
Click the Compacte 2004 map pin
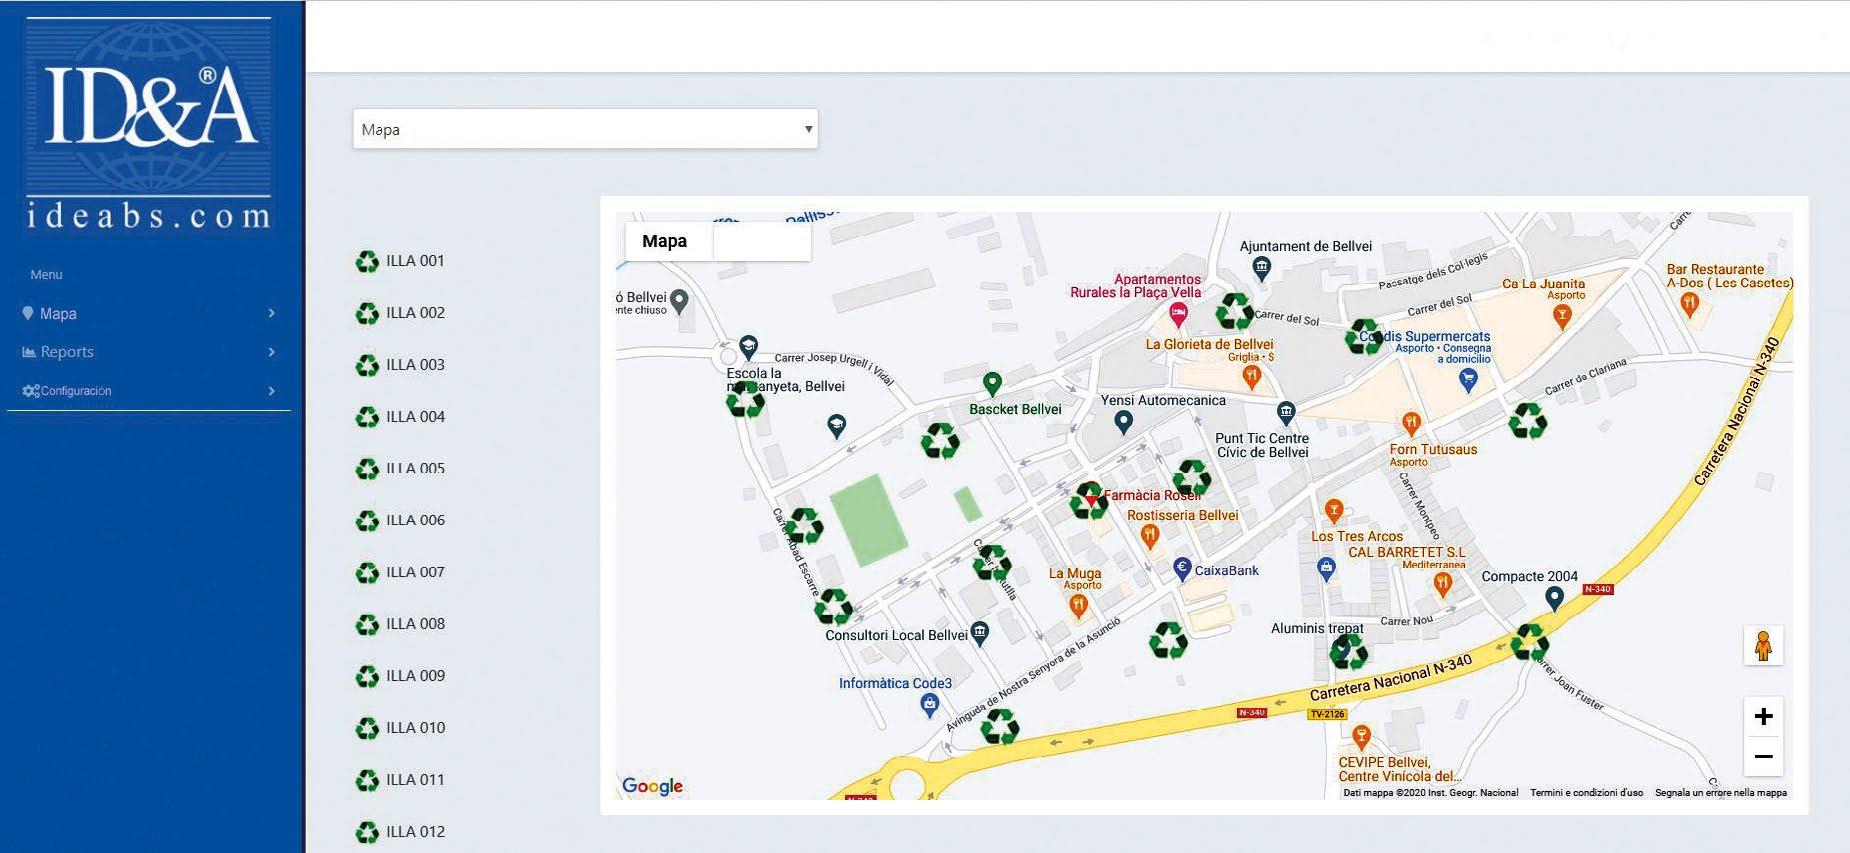coord(1554,599)
